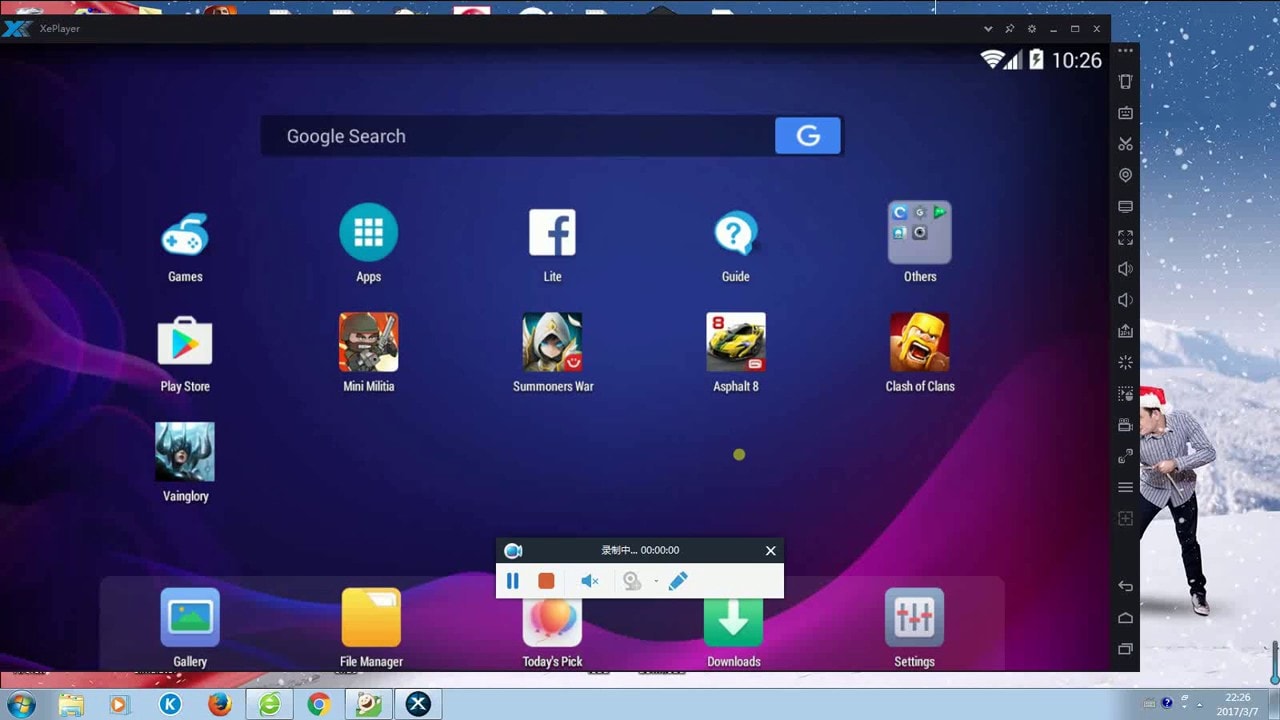The image size is (1280, 720).
Task: Open the Guide app
Action: (735, 233)
